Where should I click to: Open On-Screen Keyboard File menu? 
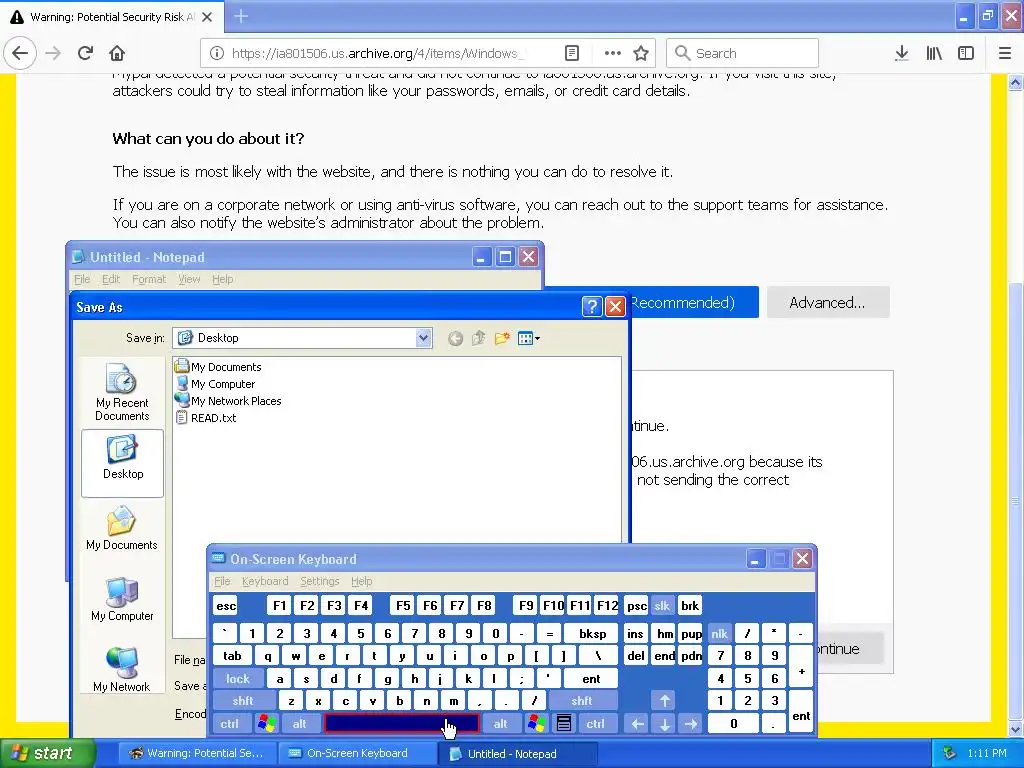click(x=222, y=581)
